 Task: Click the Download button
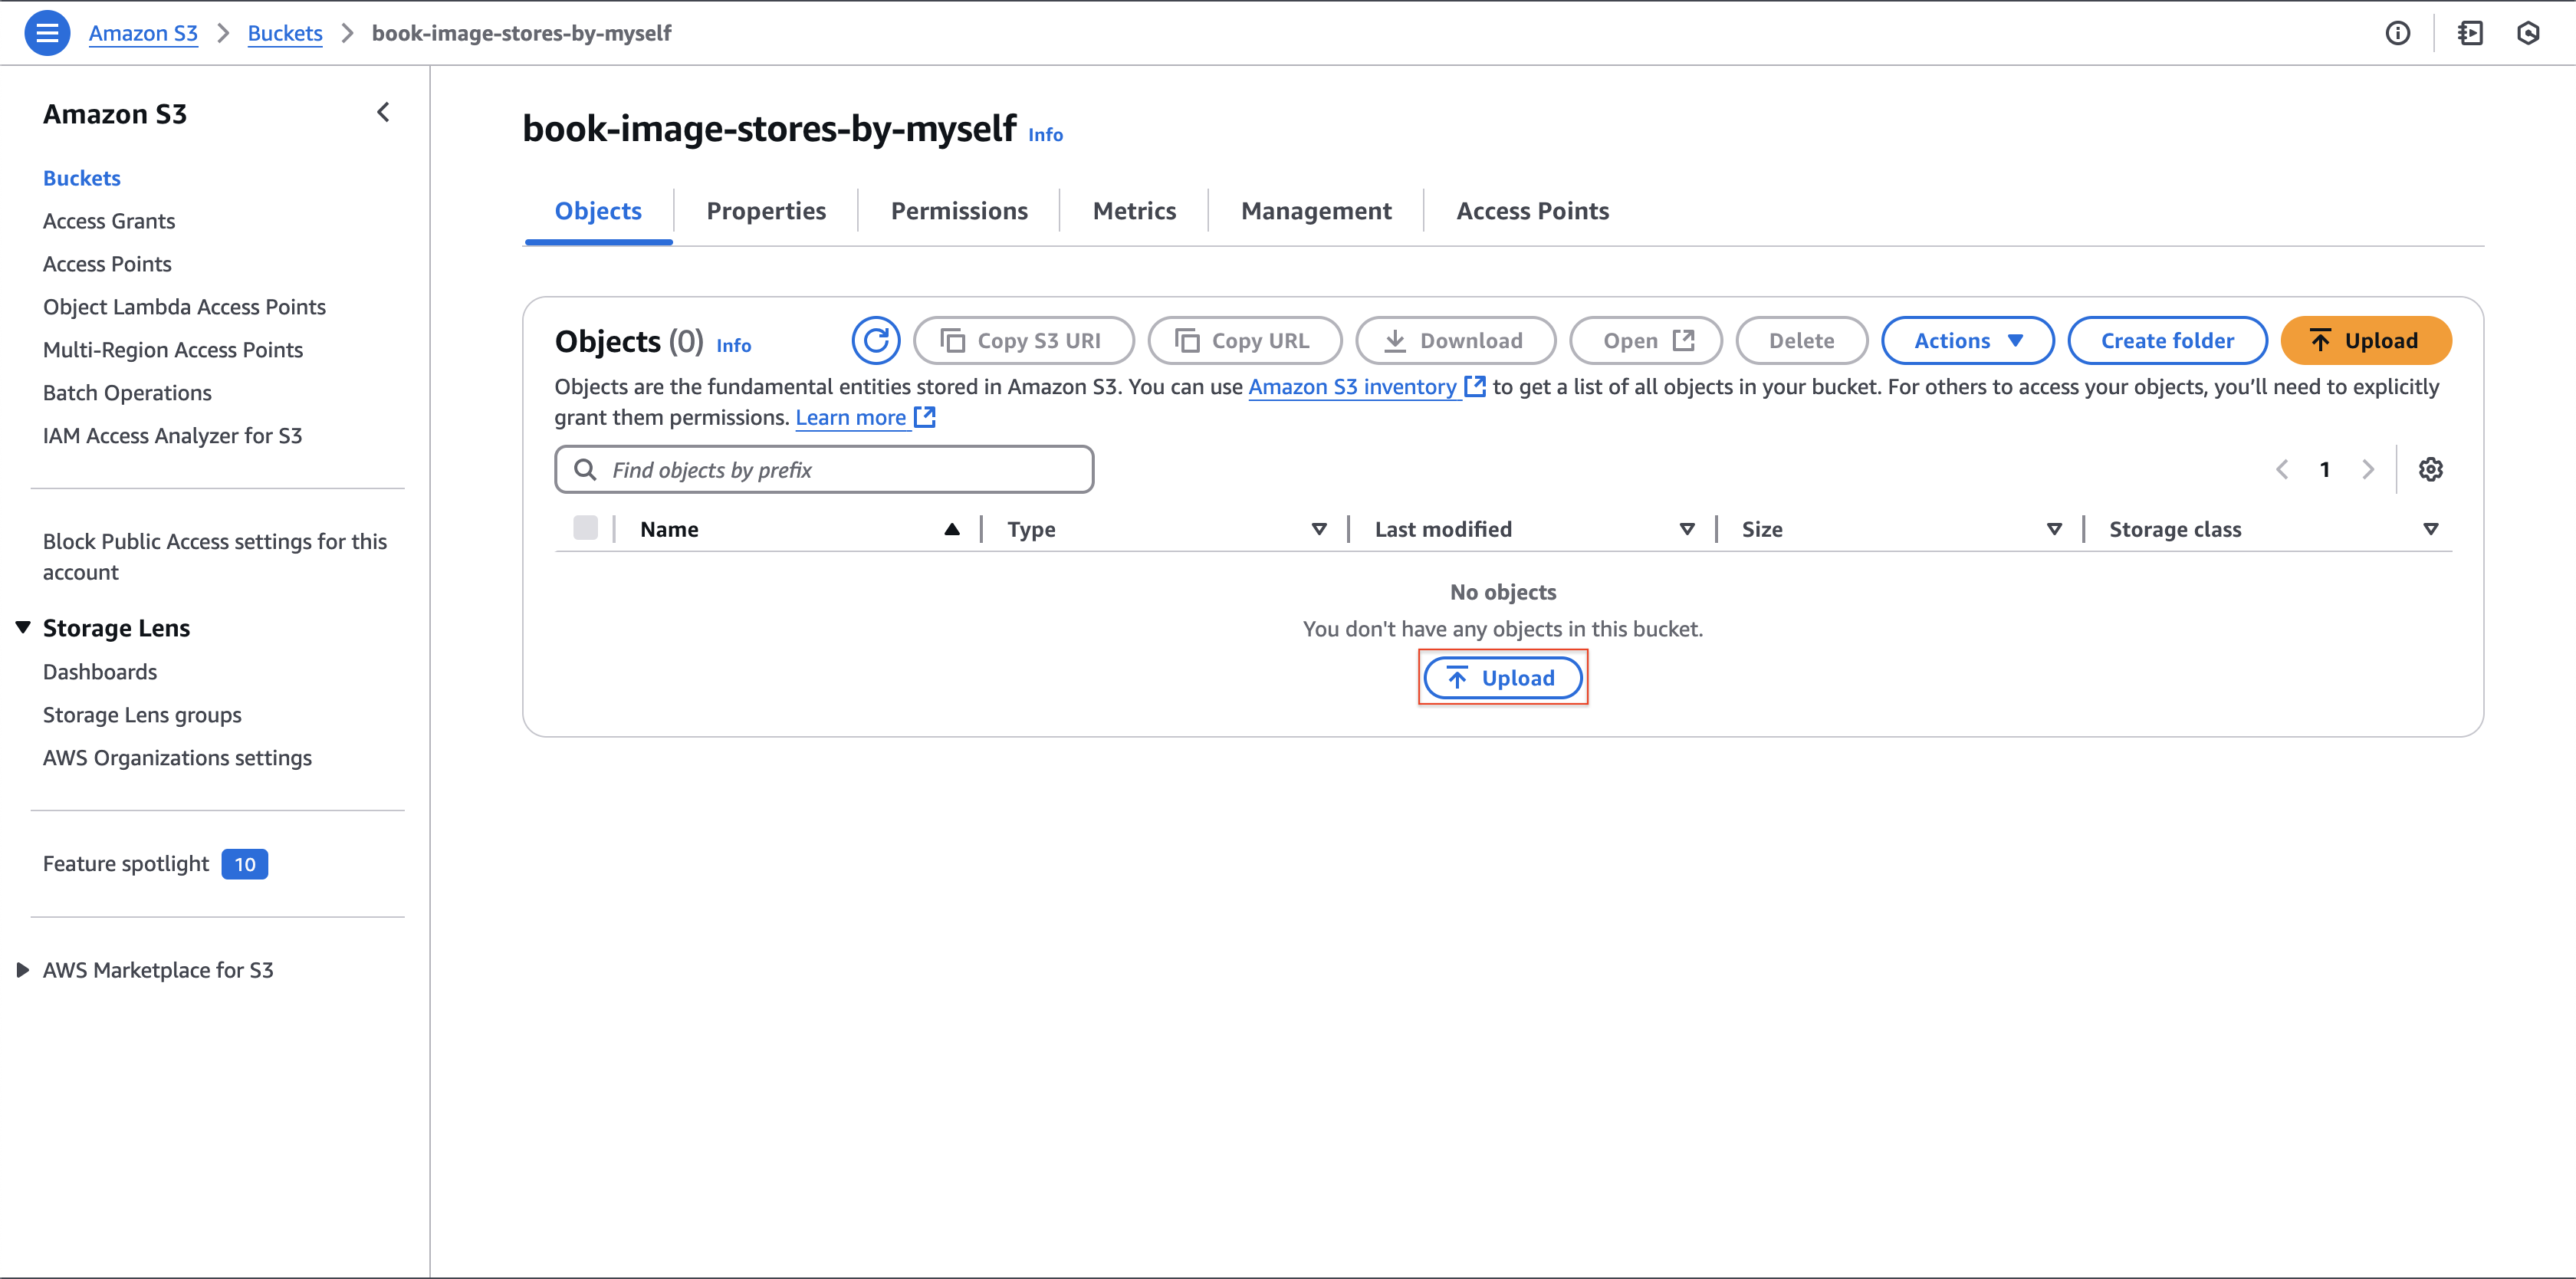1456,341
